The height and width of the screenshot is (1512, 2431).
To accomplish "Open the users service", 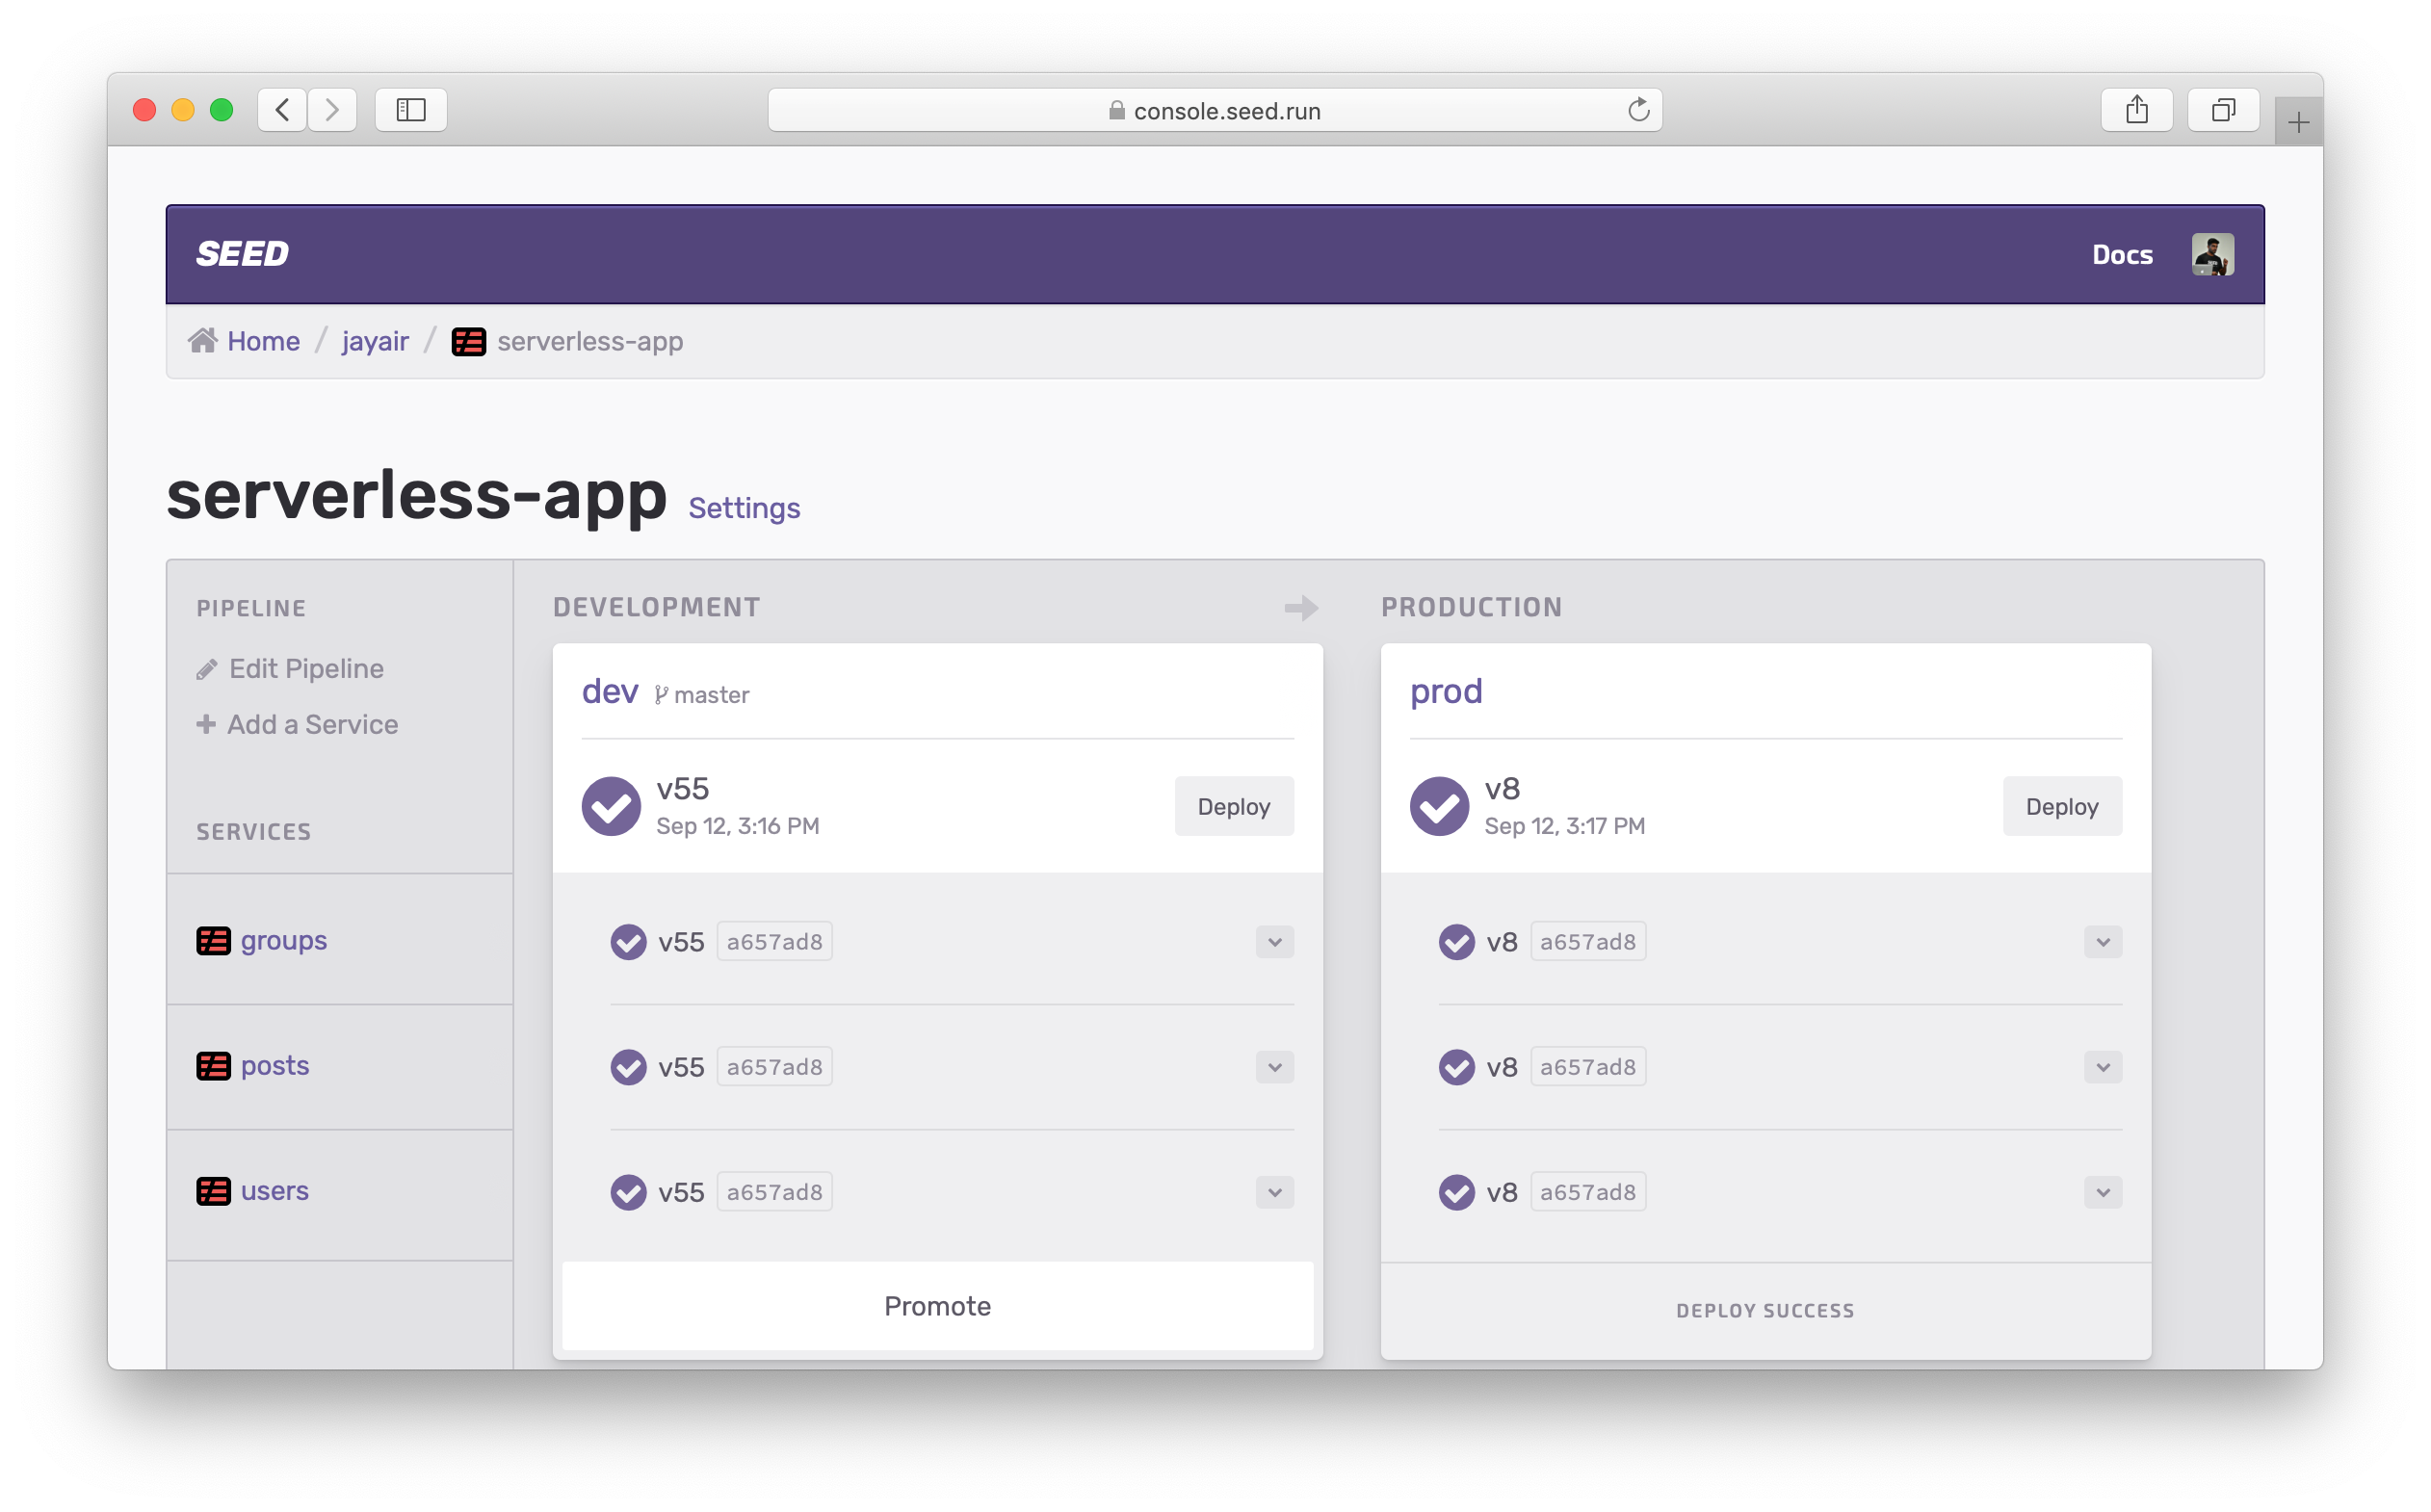I will [274, 1190].
